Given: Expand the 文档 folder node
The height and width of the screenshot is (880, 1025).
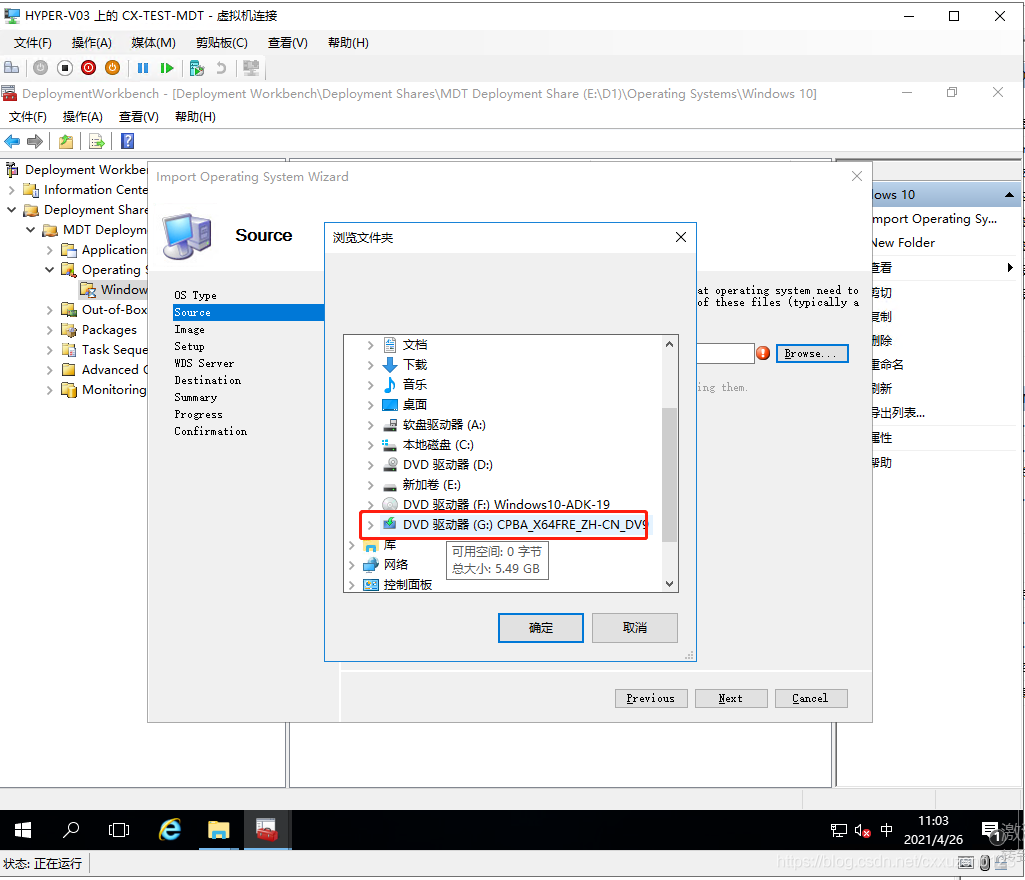Looking at the screenshot, I should click(371, 345).
